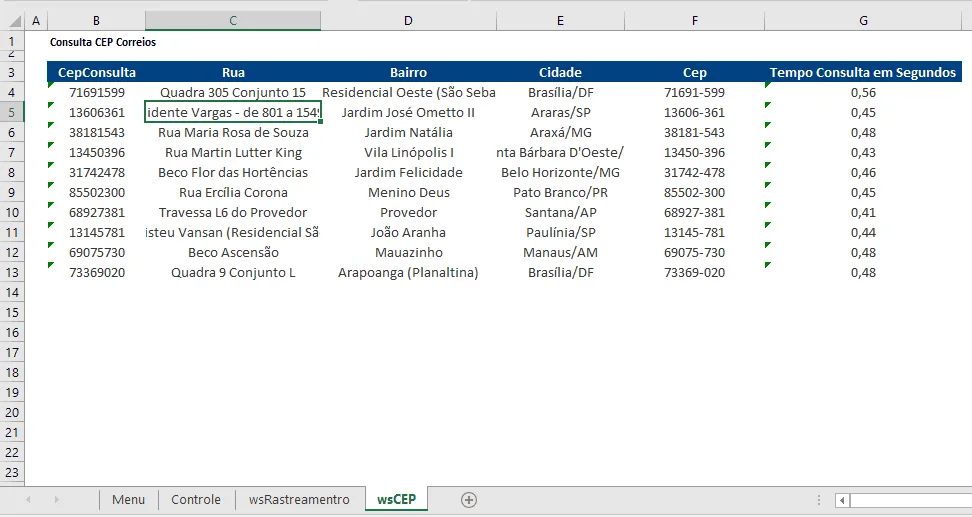Select column F header
The width and height of the screenshot is (972, 517).
pos(694,21)
